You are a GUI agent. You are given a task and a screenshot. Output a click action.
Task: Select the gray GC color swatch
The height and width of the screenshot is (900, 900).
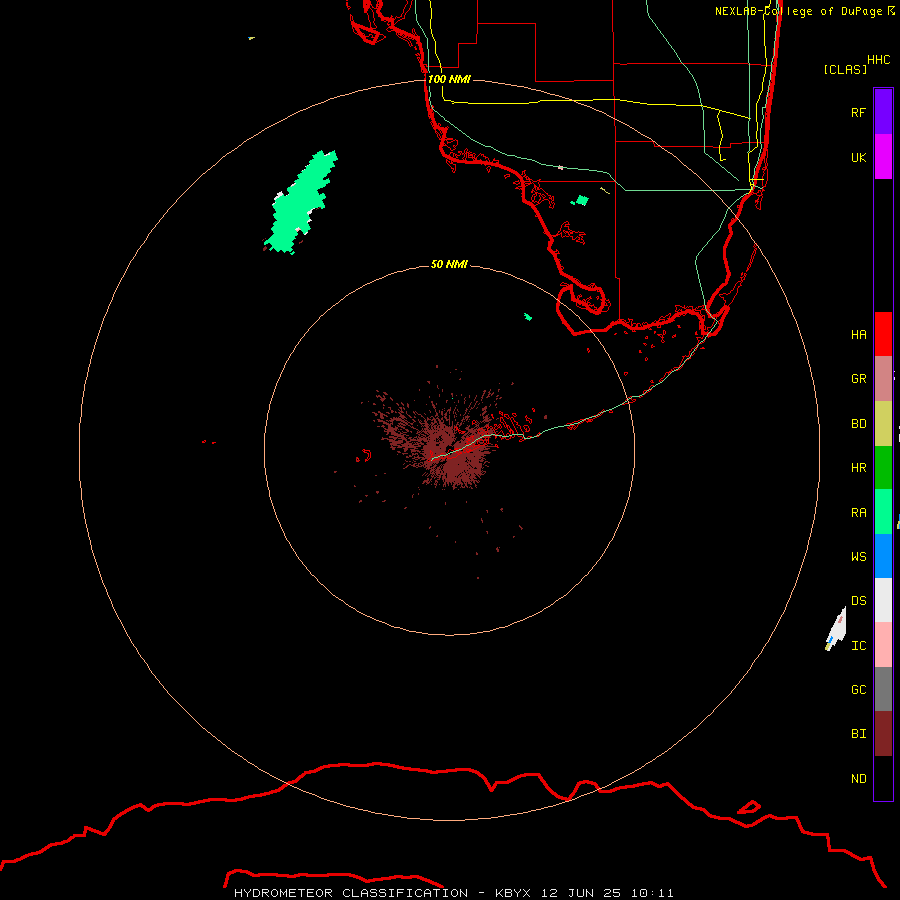pyautogui.click(x=883, y=689)
